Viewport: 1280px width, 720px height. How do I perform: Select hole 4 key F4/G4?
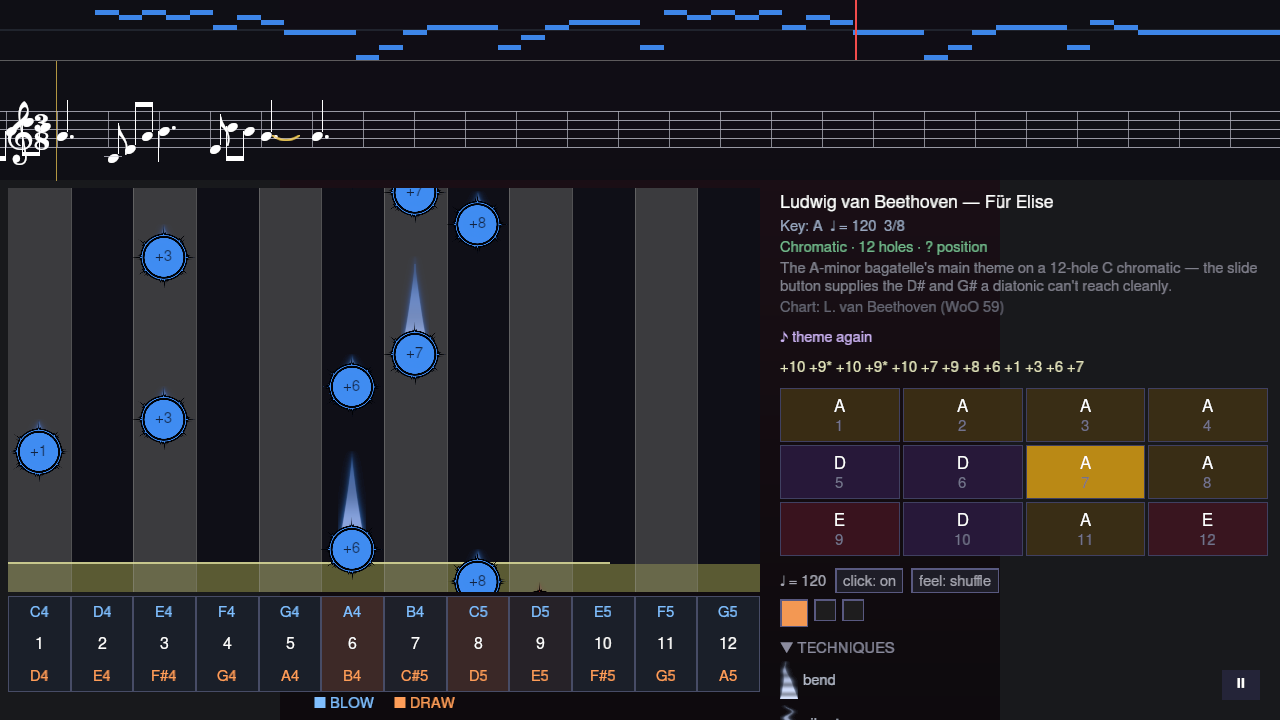click(x=227, y=644)
